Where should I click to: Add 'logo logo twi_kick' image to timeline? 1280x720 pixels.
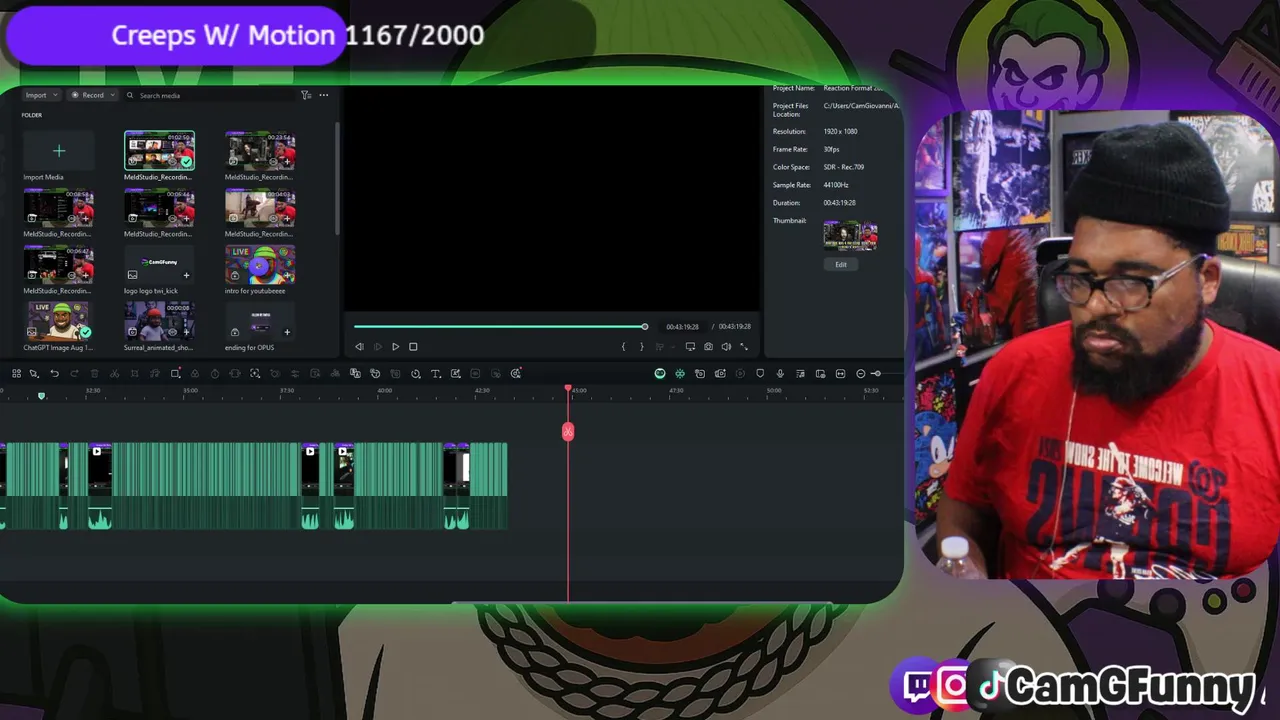pos(186,275)
